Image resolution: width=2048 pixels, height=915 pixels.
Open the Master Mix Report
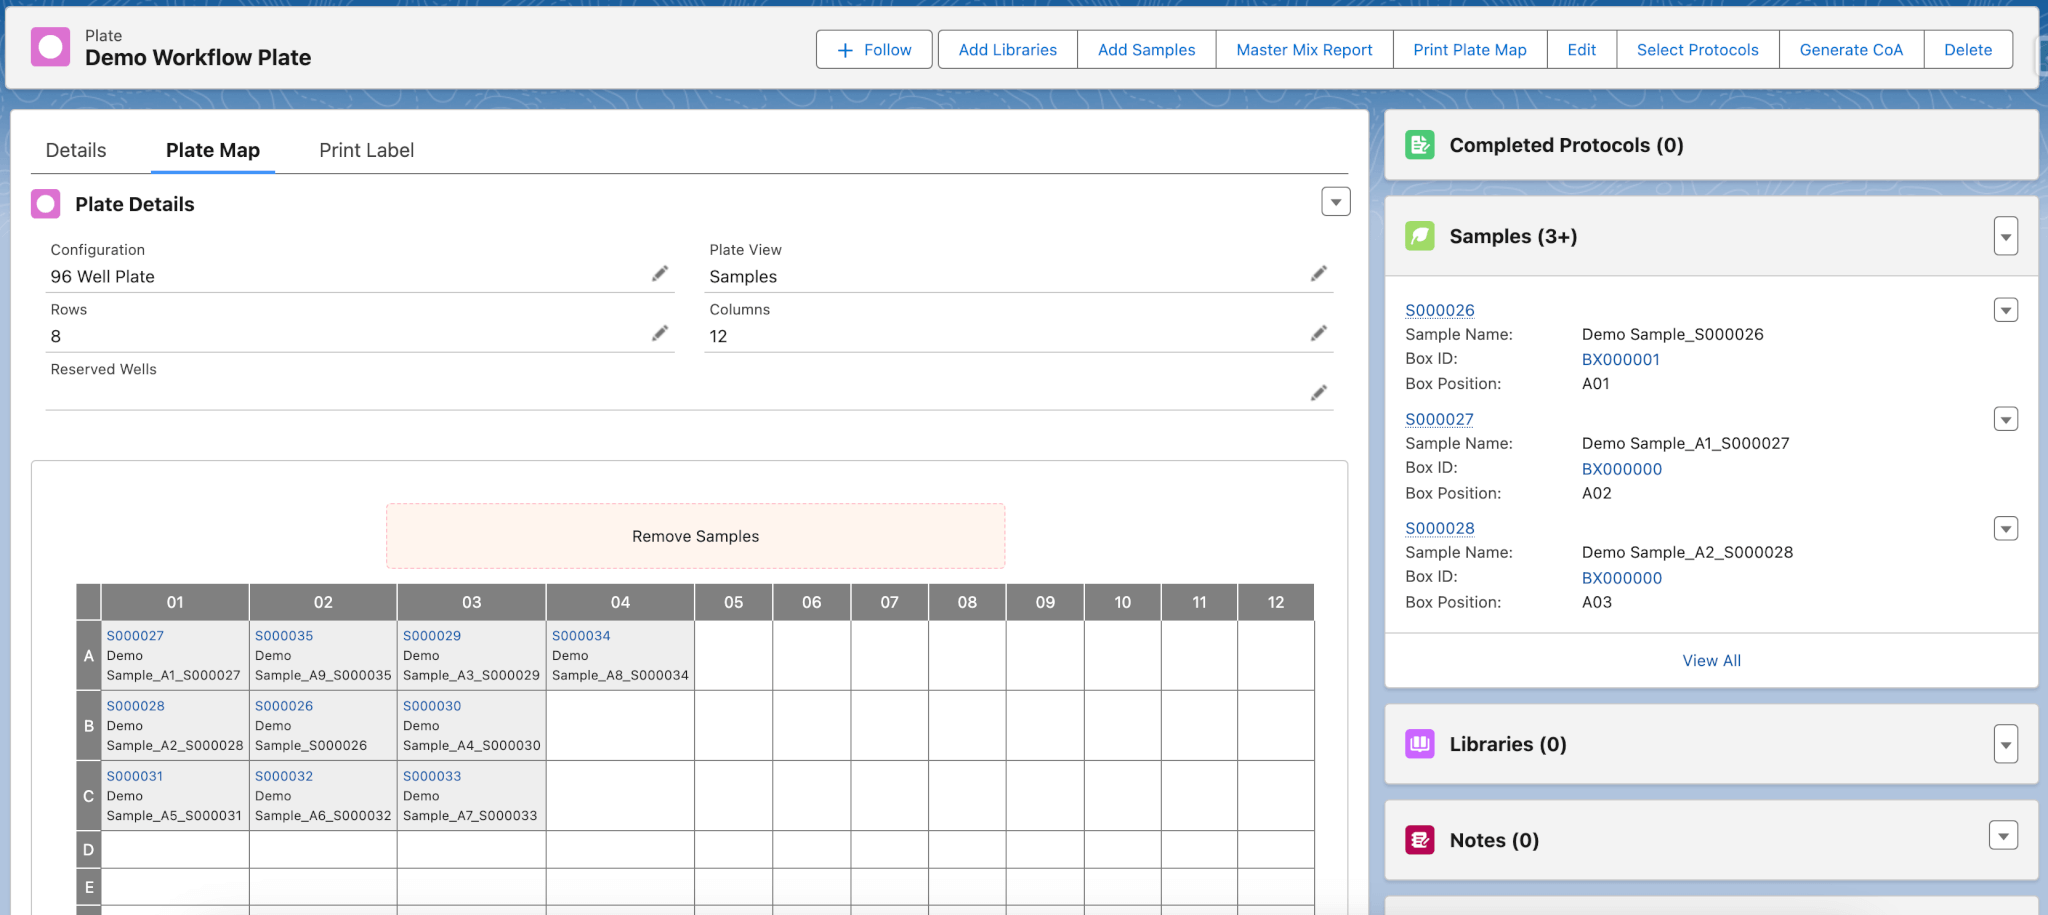1304,50
